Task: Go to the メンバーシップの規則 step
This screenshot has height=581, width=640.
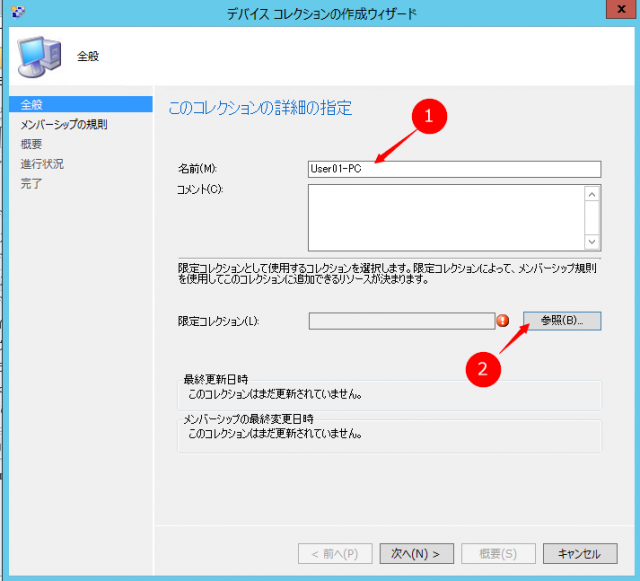Action: (x=64, y=125)
